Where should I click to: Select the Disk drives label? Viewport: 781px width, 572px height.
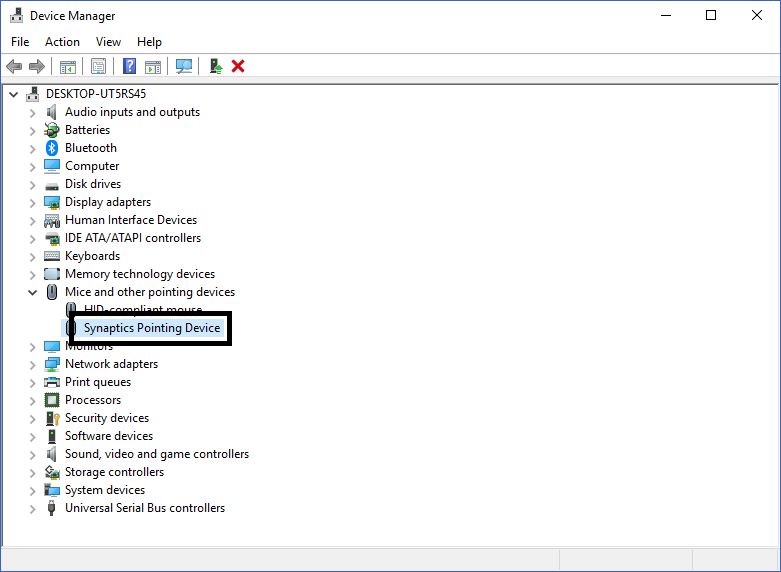click(x=93, y=184)
